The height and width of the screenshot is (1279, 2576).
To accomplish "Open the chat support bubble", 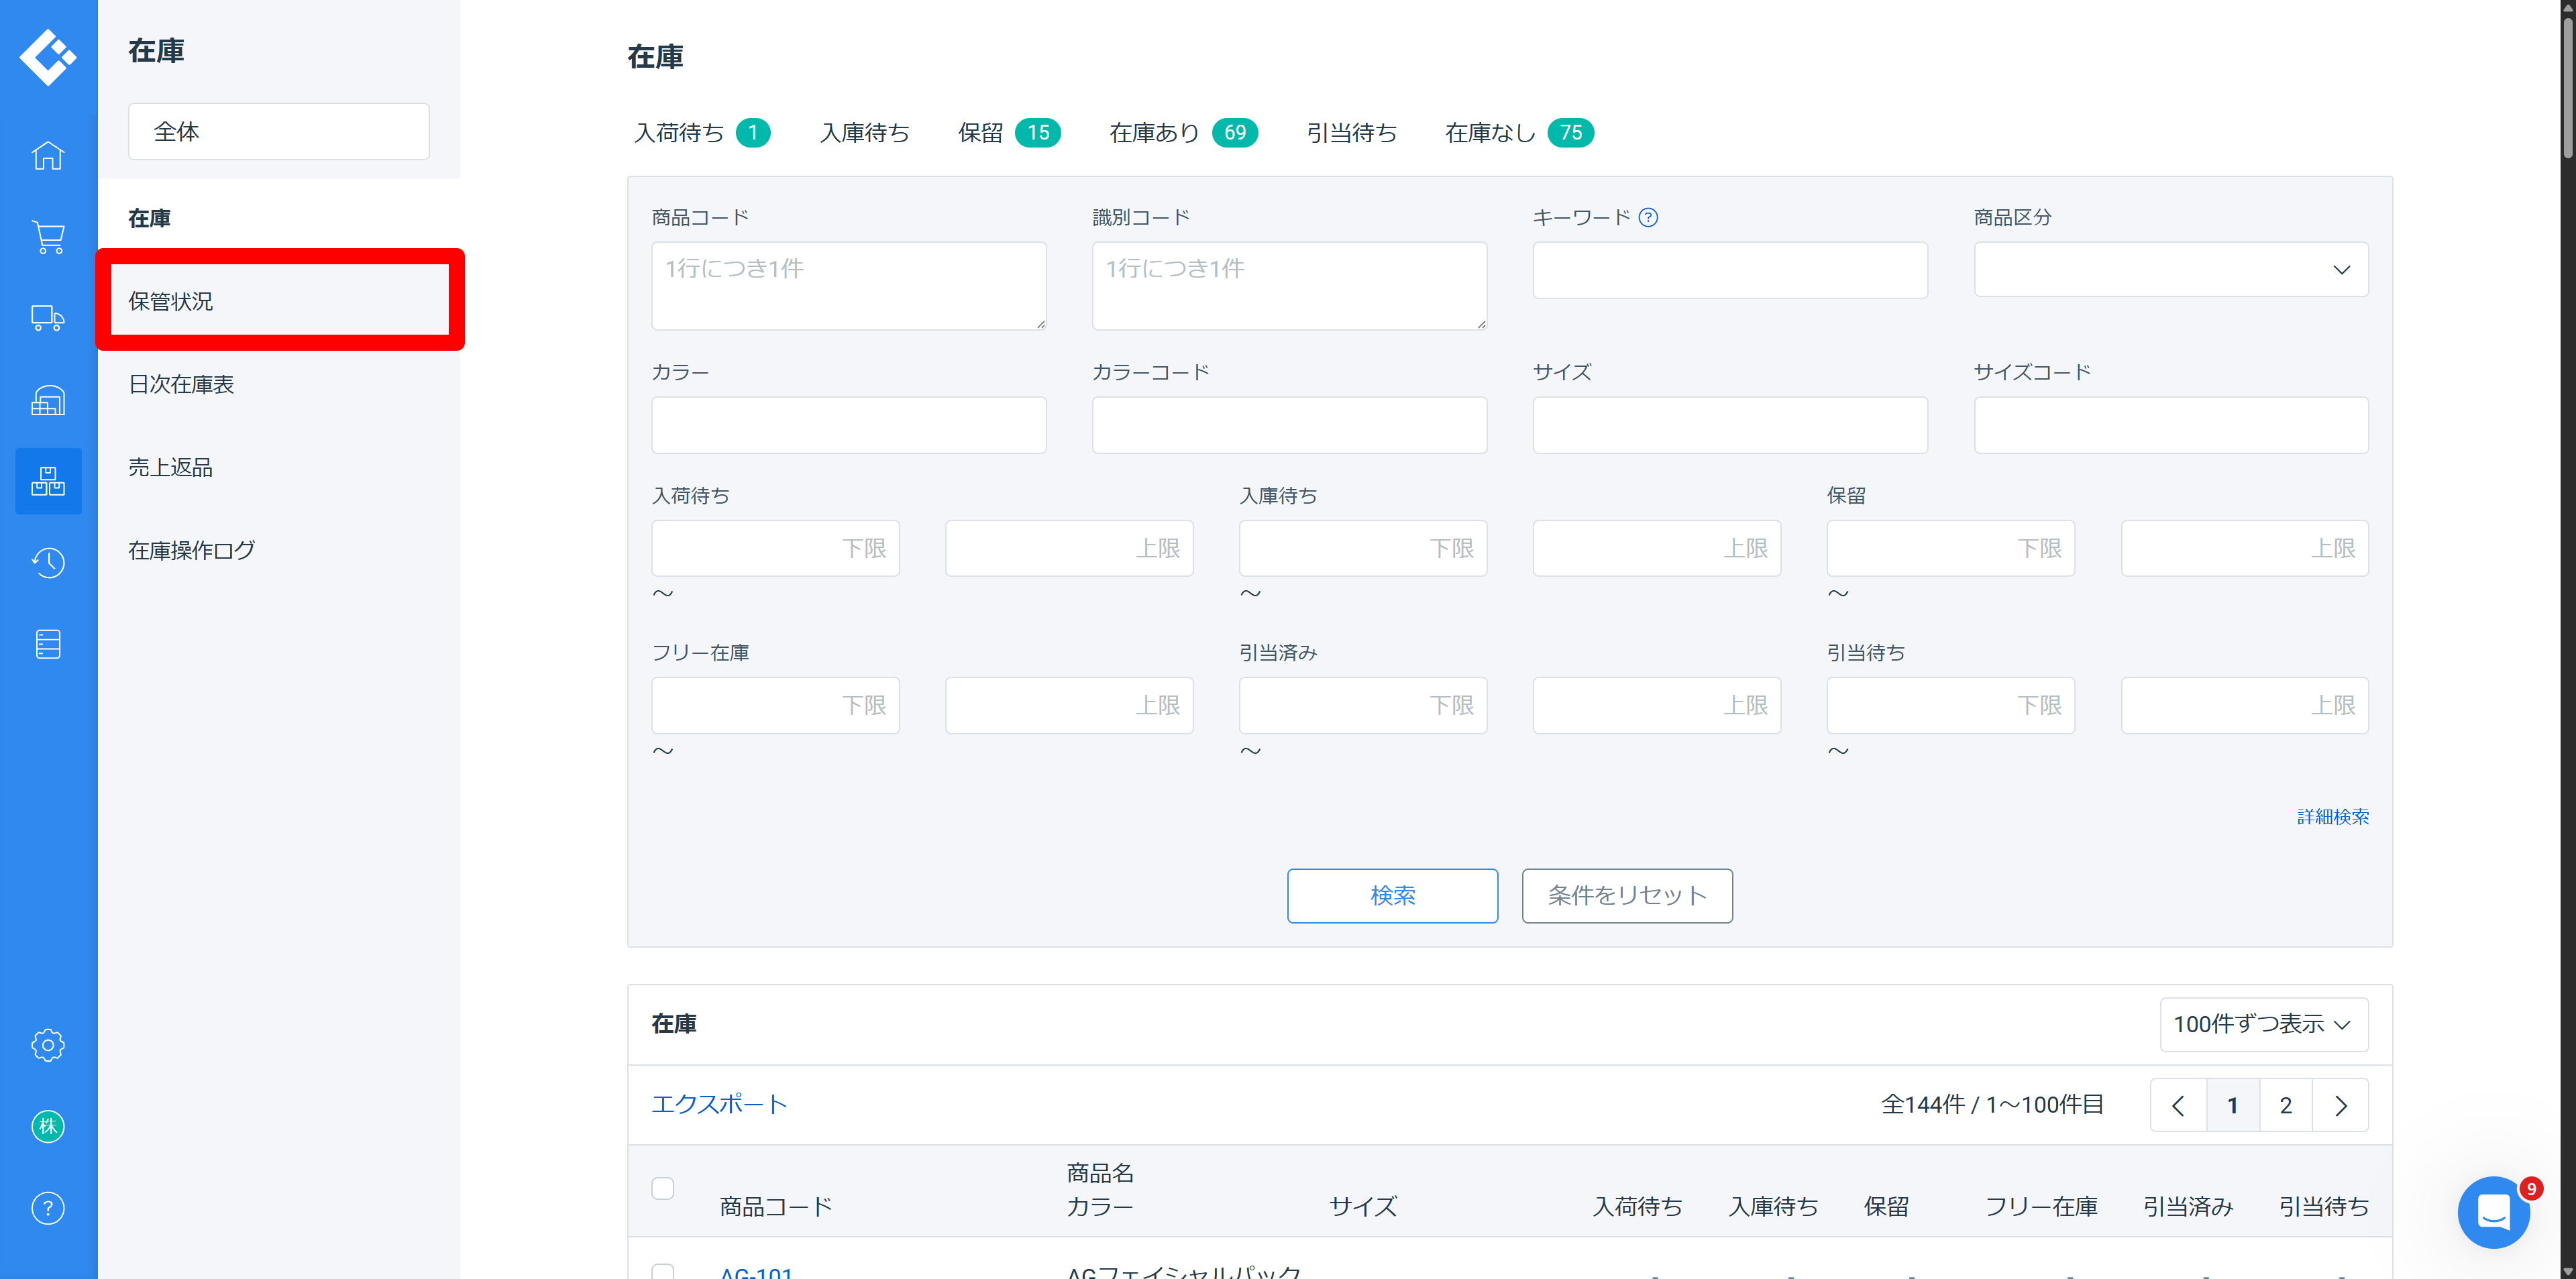I will coord(2494,1212).
